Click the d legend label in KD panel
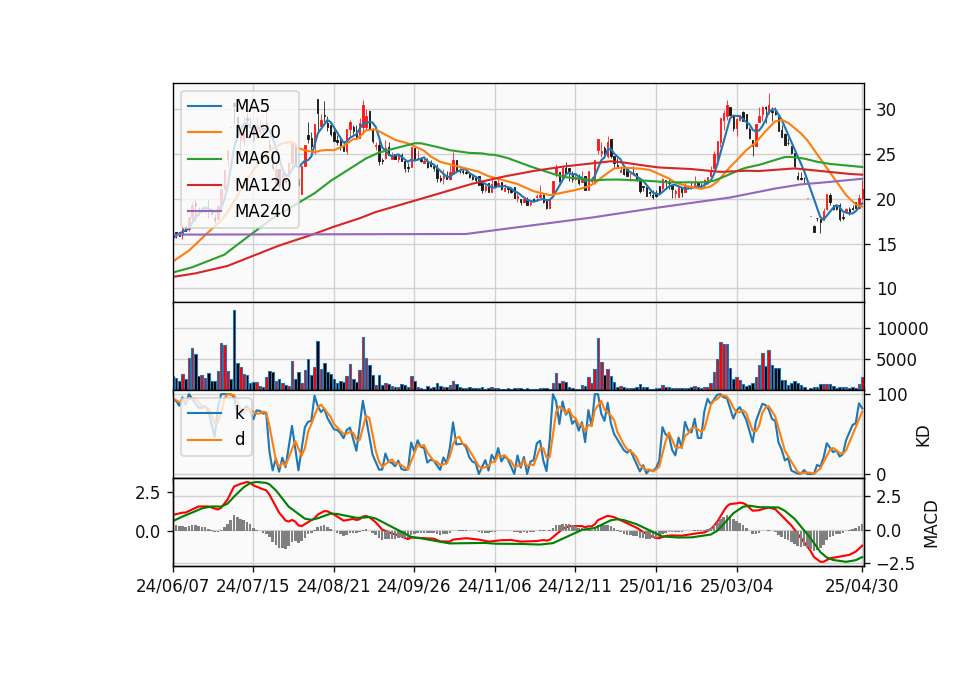Screen dimensions: 960x690 point(240,439)
